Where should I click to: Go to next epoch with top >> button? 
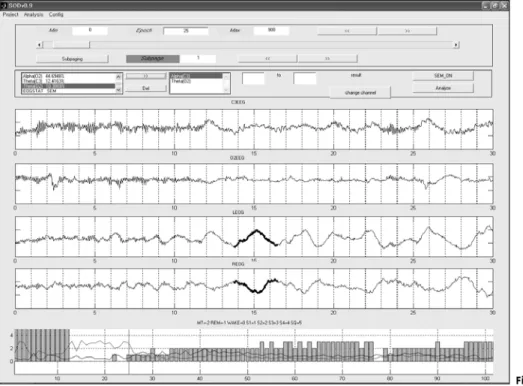coord(407,31)
